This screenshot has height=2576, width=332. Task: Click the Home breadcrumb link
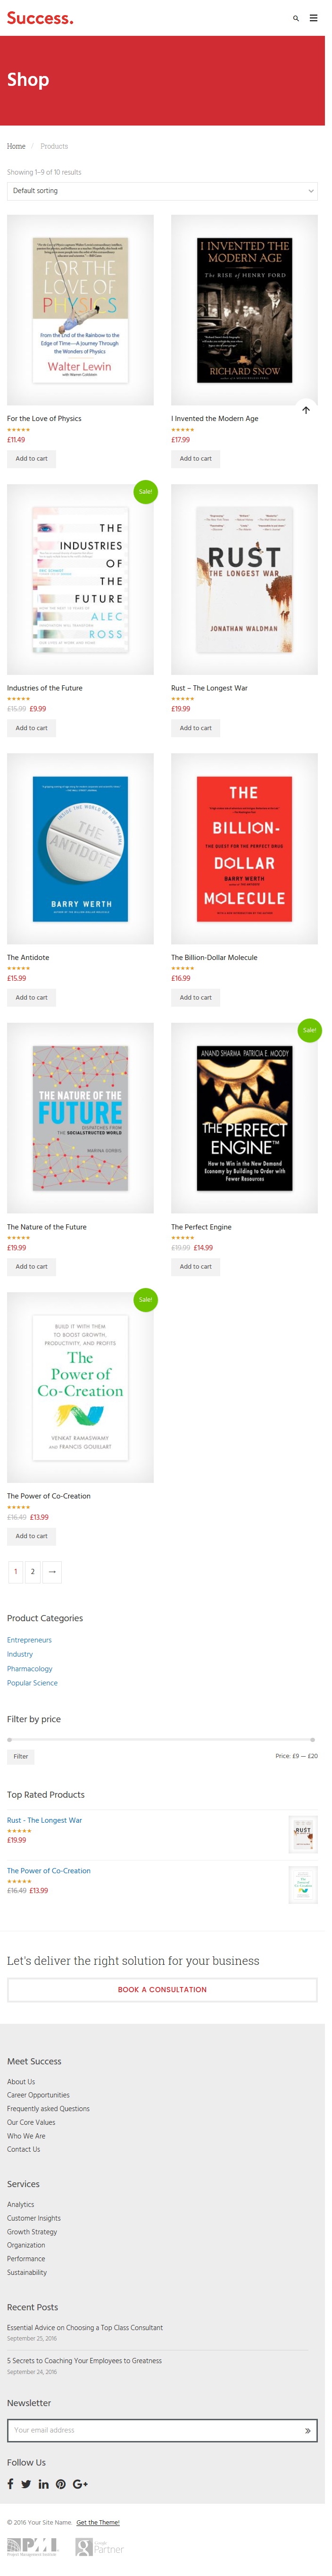click(16, 146)
